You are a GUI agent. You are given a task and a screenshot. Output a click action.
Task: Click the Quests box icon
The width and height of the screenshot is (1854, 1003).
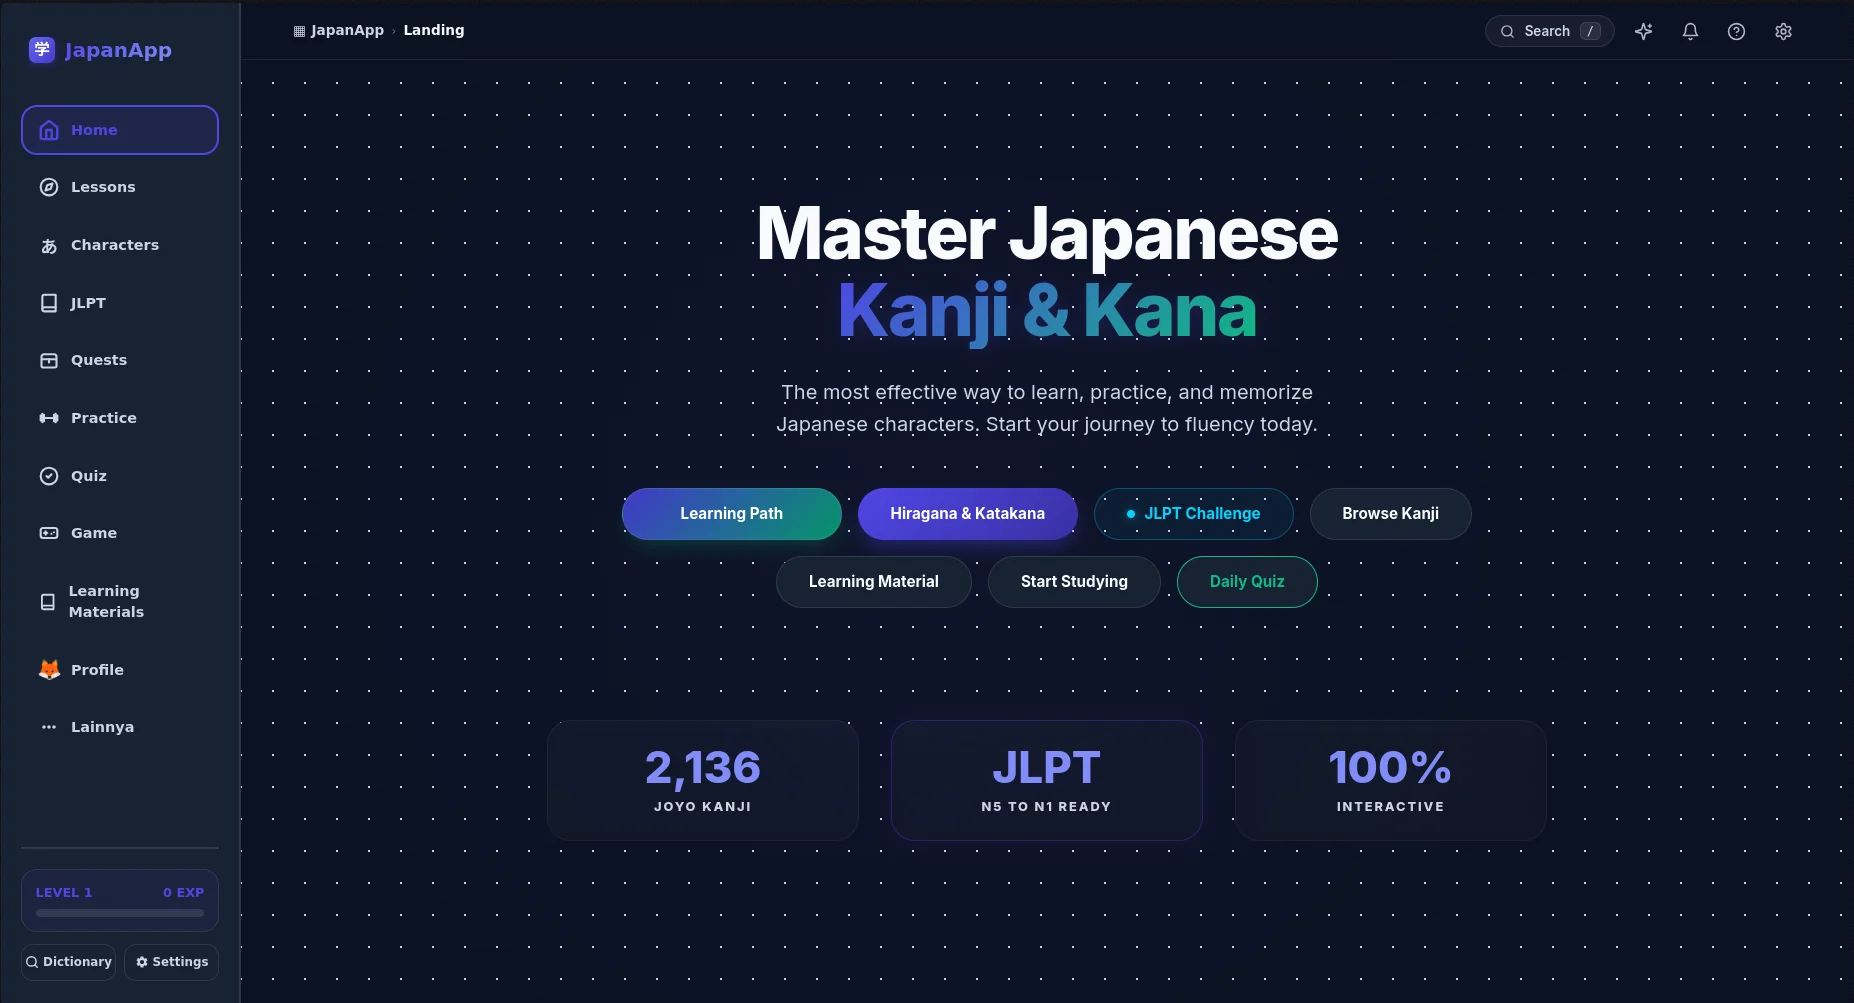point(49,361)
